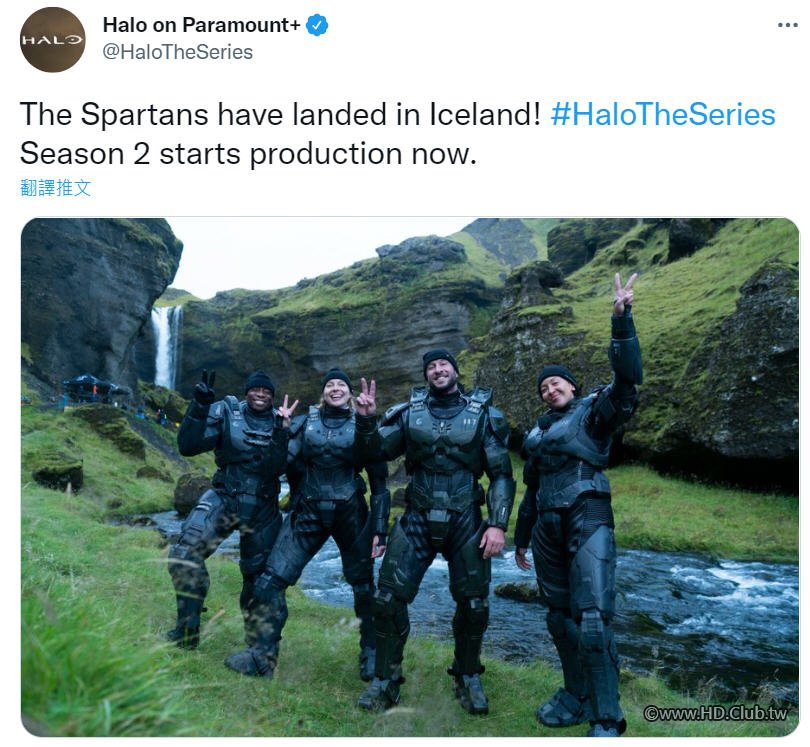The image size is (810, 747).
Task: Click the blue tent beside the waterfall
Action: (x=90, y=387)
